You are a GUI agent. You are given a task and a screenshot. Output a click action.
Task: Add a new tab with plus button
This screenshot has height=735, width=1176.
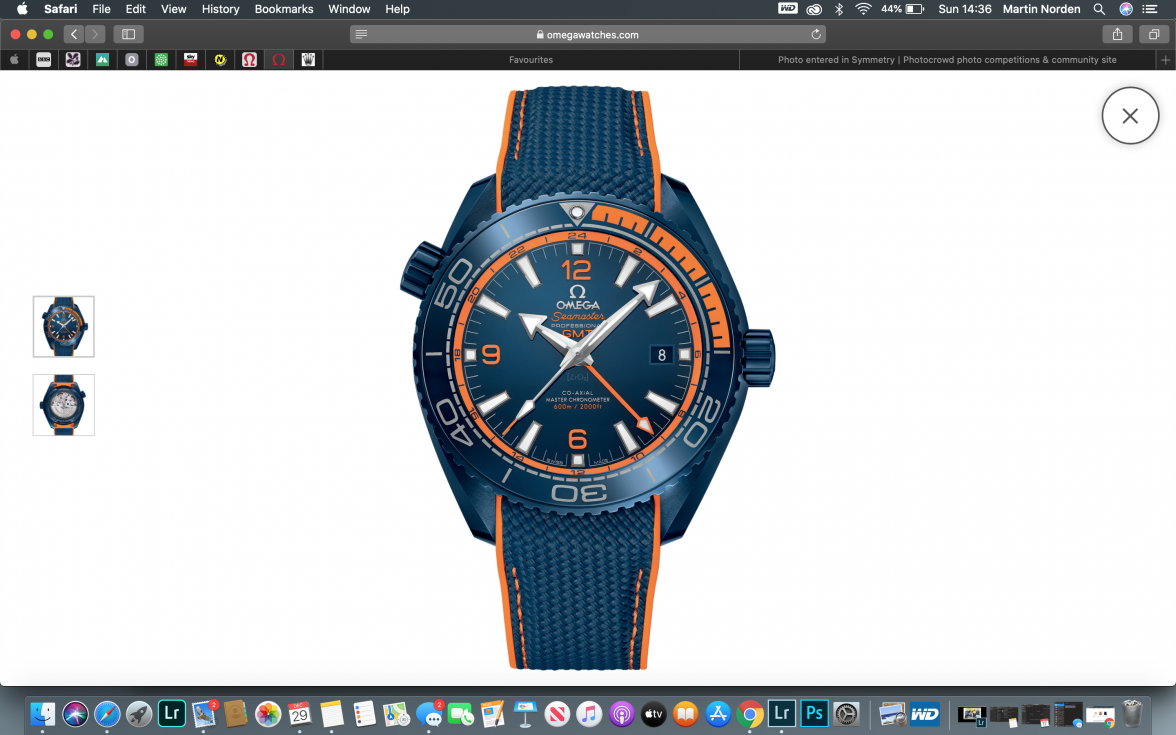click(x=1165, y=60)
